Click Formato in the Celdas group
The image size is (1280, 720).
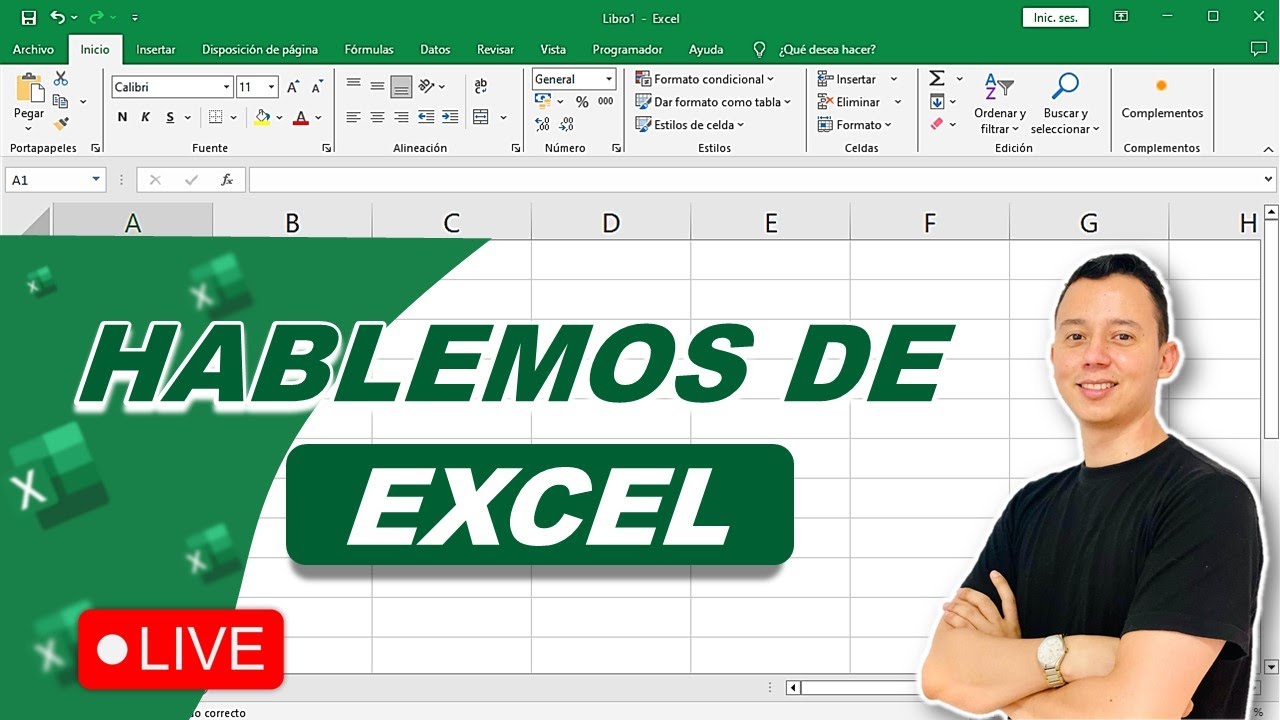tap(856, 125)
